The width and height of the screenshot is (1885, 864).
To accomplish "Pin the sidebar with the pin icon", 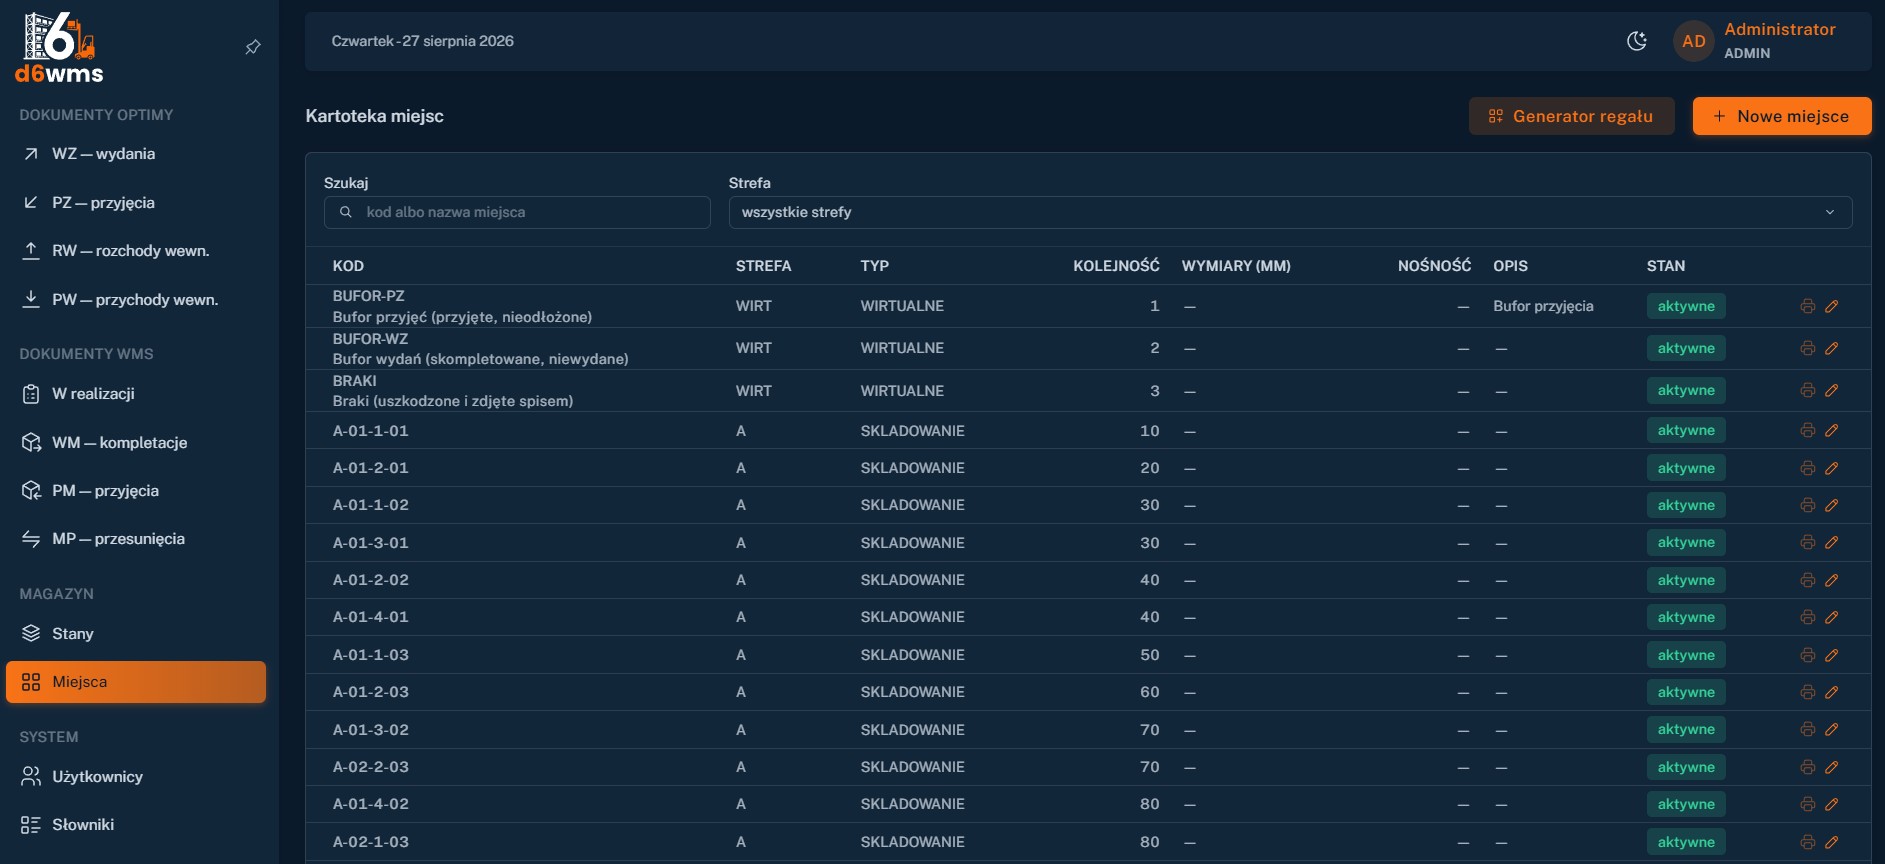I will pyautogui.click(x=253, y=47).
